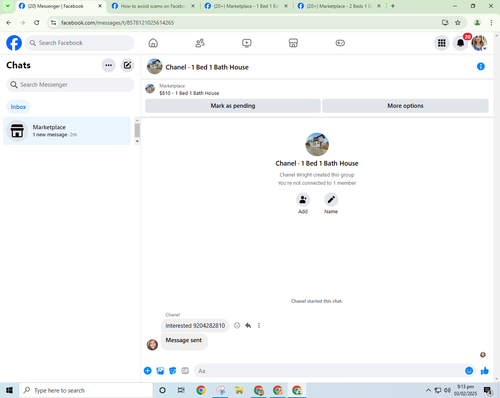The height and width of the screenshot is (398, 500).
Task: Open the Marketplace icon in top navigation
Action: click(293, 43)
